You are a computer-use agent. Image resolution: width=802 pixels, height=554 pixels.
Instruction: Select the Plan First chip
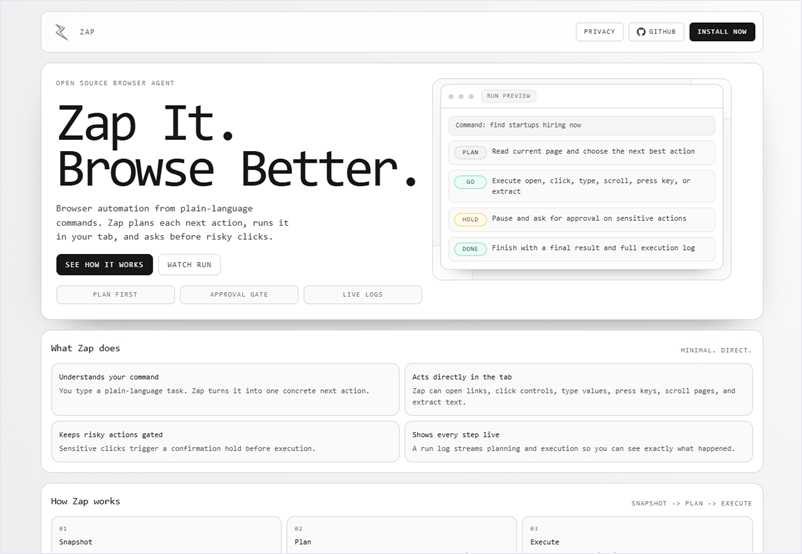click(x=115, y=295)
